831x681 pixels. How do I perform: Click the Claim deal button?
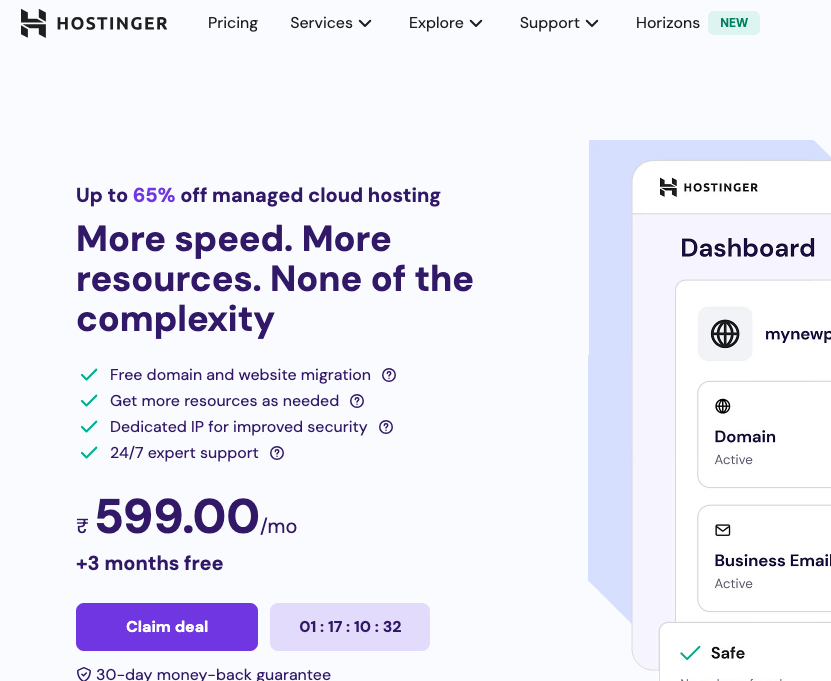[x=166, y=627]
